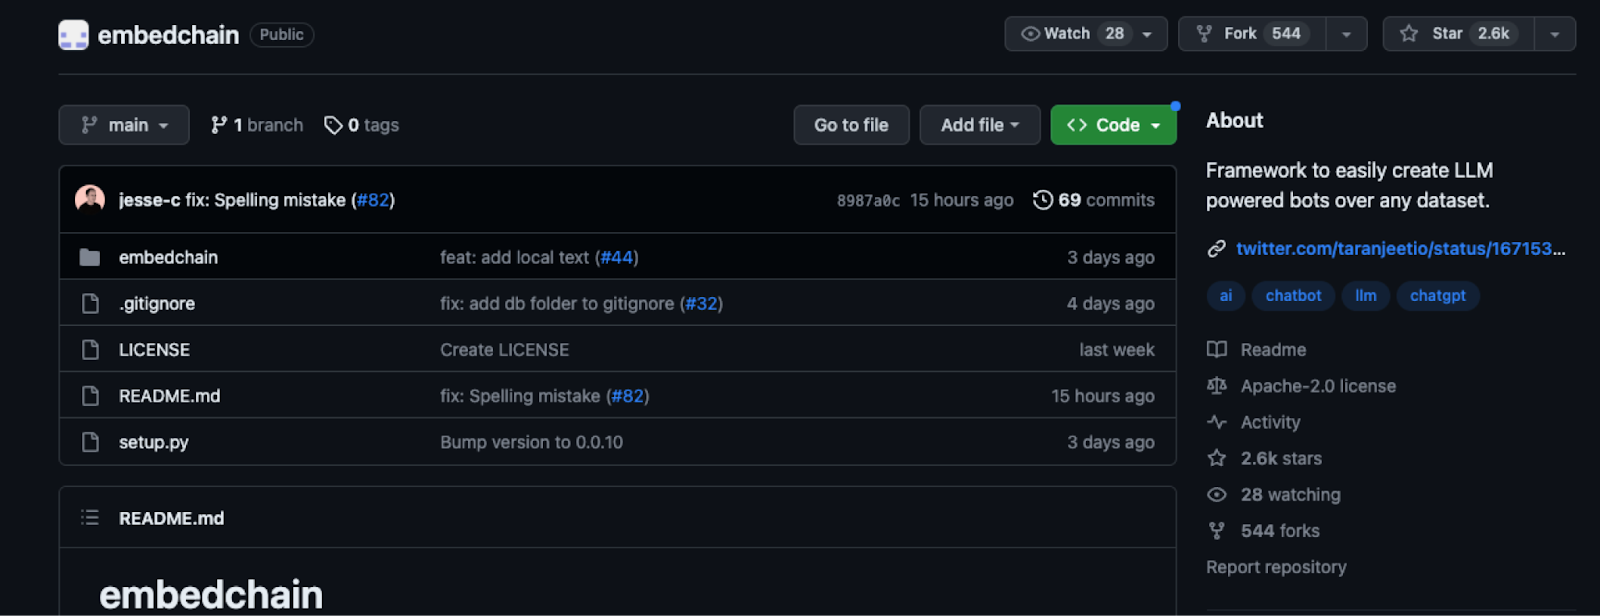The height and width of the screenshot is (616, 1600).
Task: Click the 'chatbot' topic tag
Action: pyautogui.click(x=1293, y=296)
